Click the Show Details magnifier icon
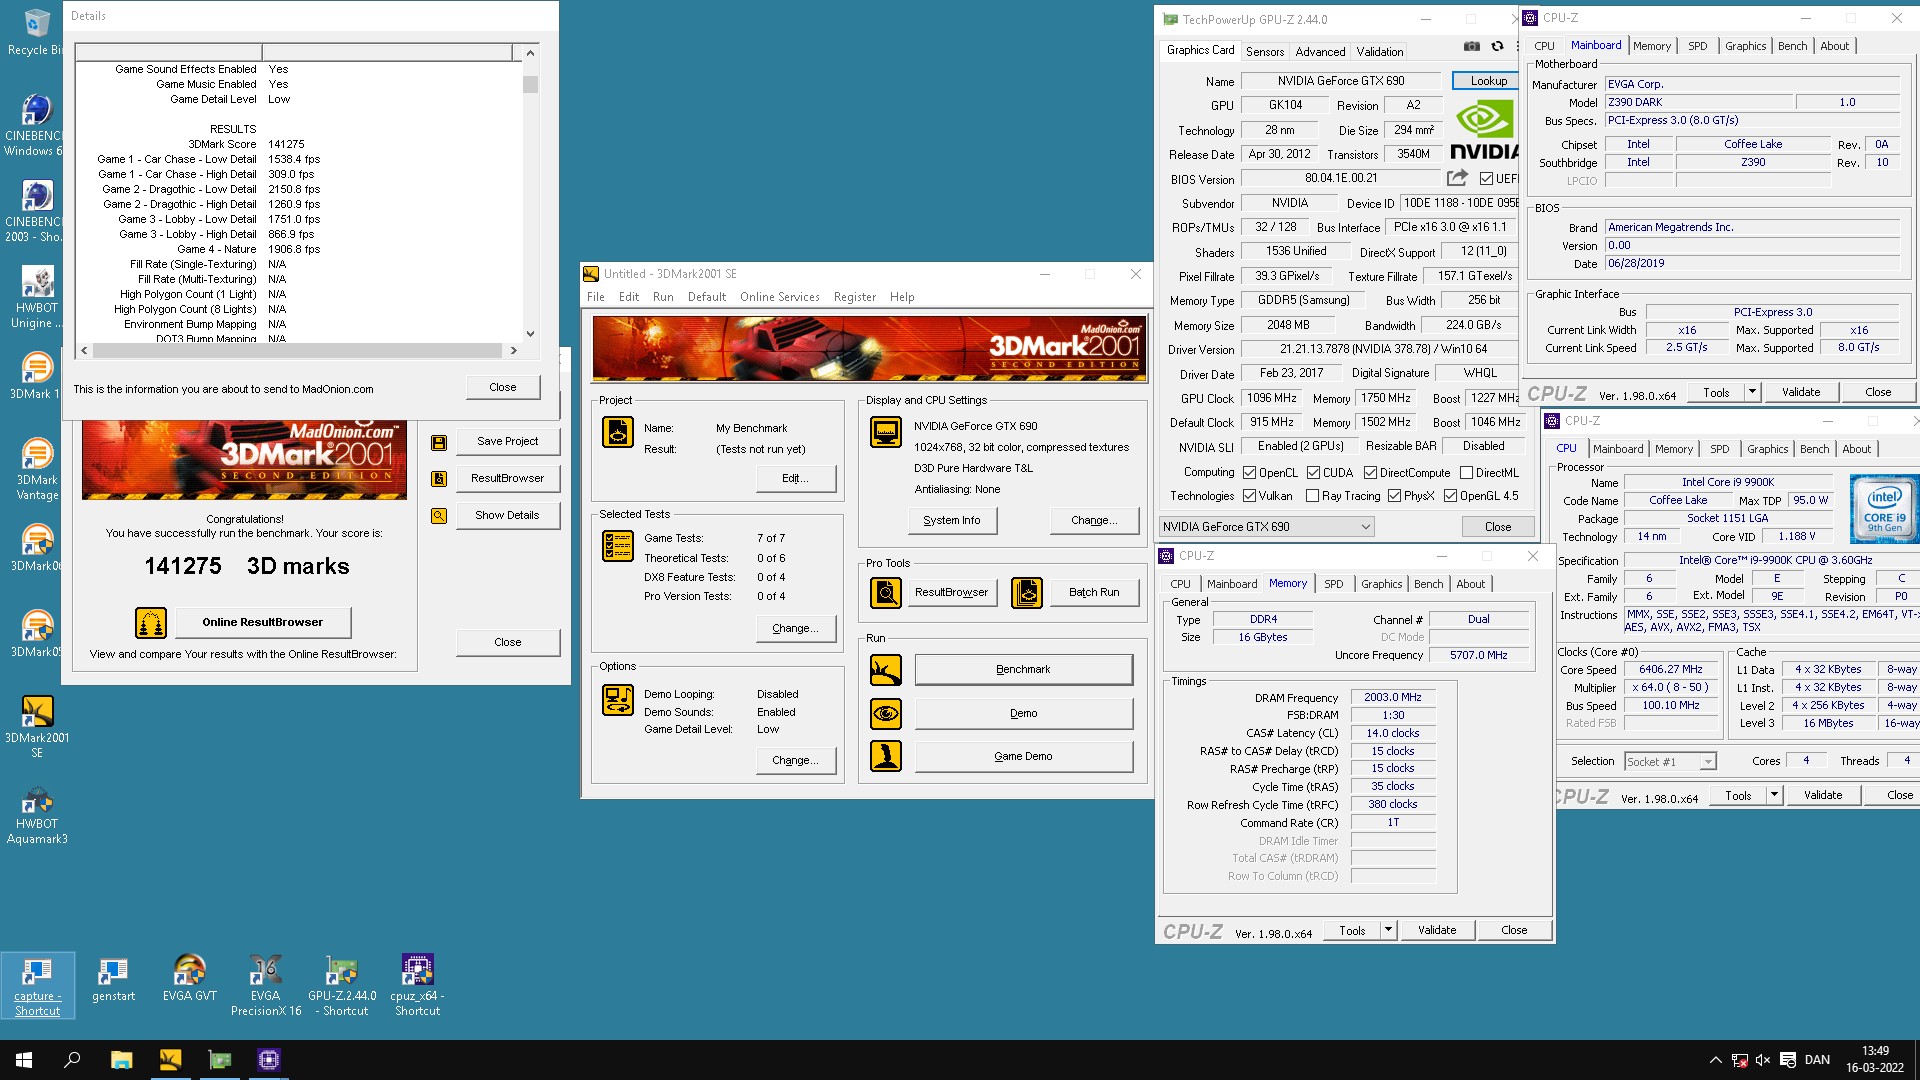This screenshot has height=1080, width=1920. pyautogui.click(x=438, y=516)
